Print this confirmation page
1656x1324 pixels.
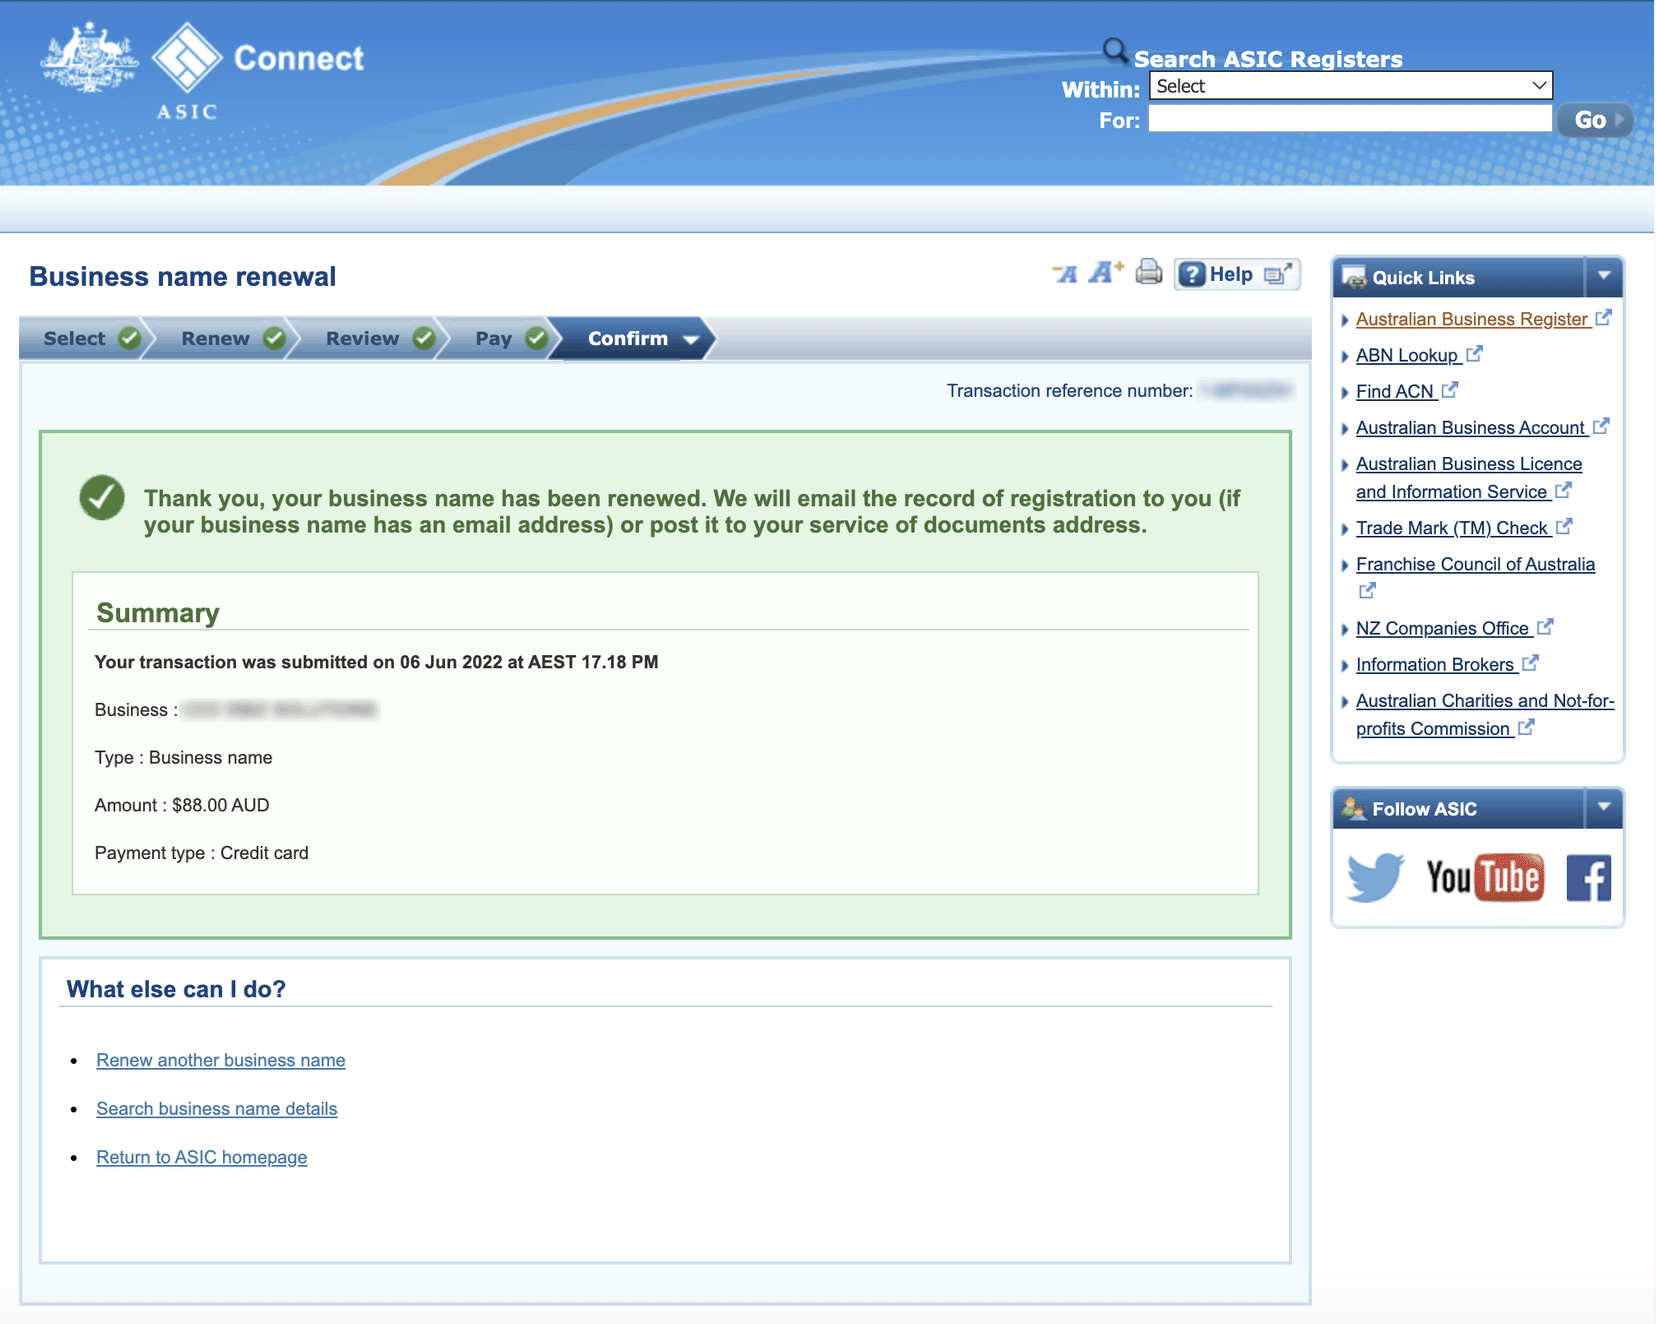[x=1149, y=272]
